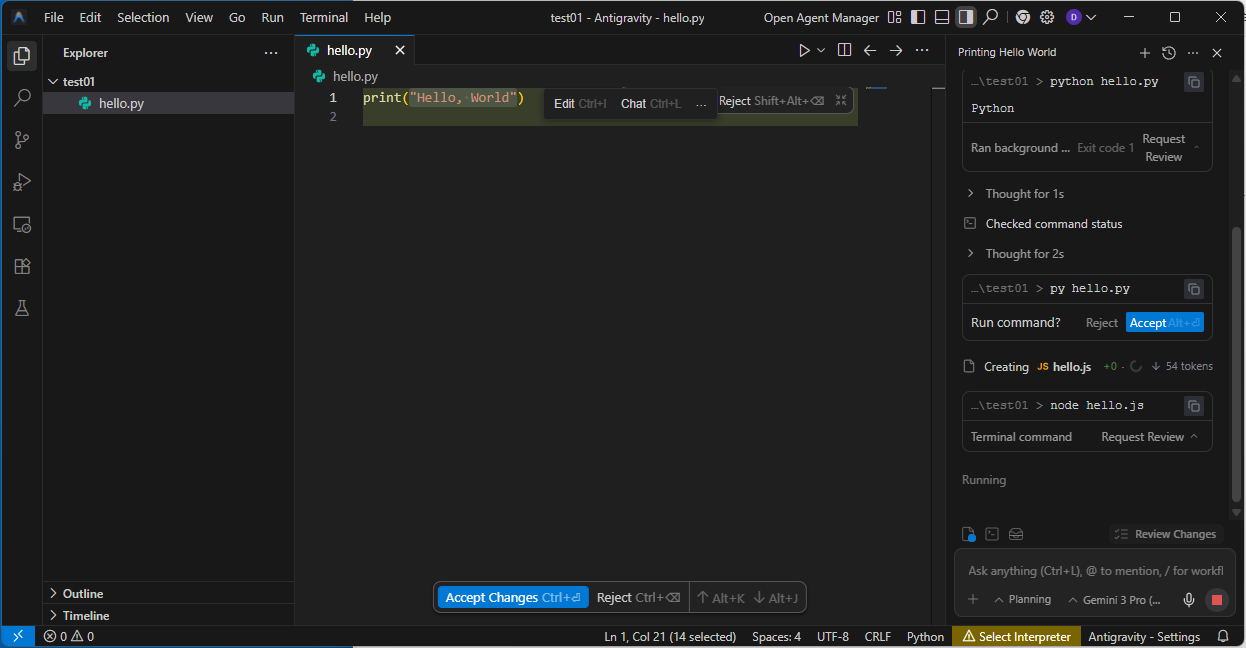1246x648 pixels.
Task: Open the Gemini 3 Pro model dropdown
Action: [x=1114, y=600]
